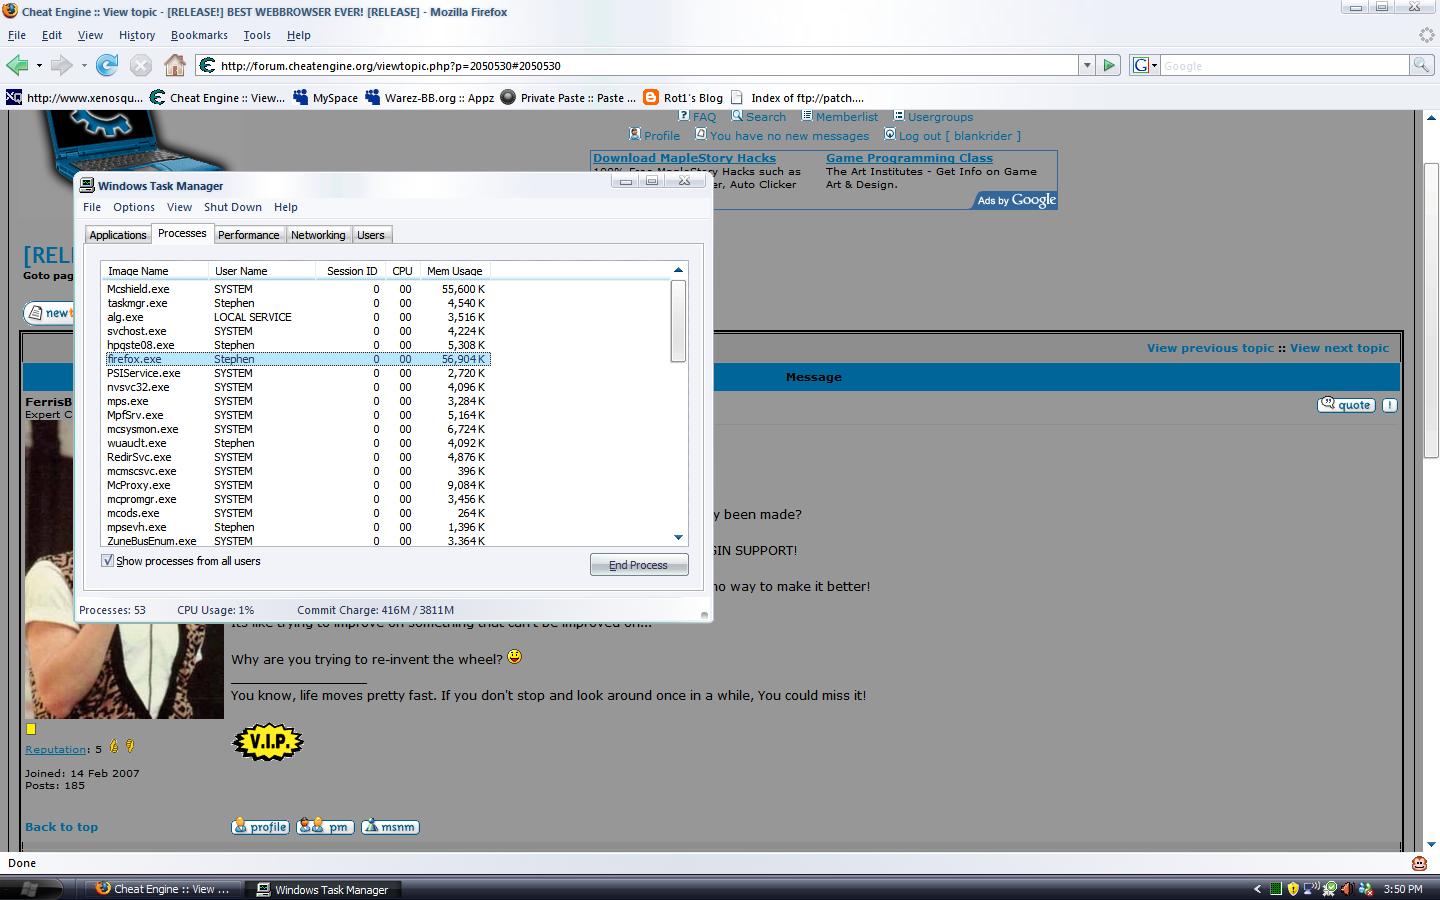Image resolution: width=1440 pixels, height=900 pixels.
Task: Reload the page with Refresh icon
Action: point(107,65)
